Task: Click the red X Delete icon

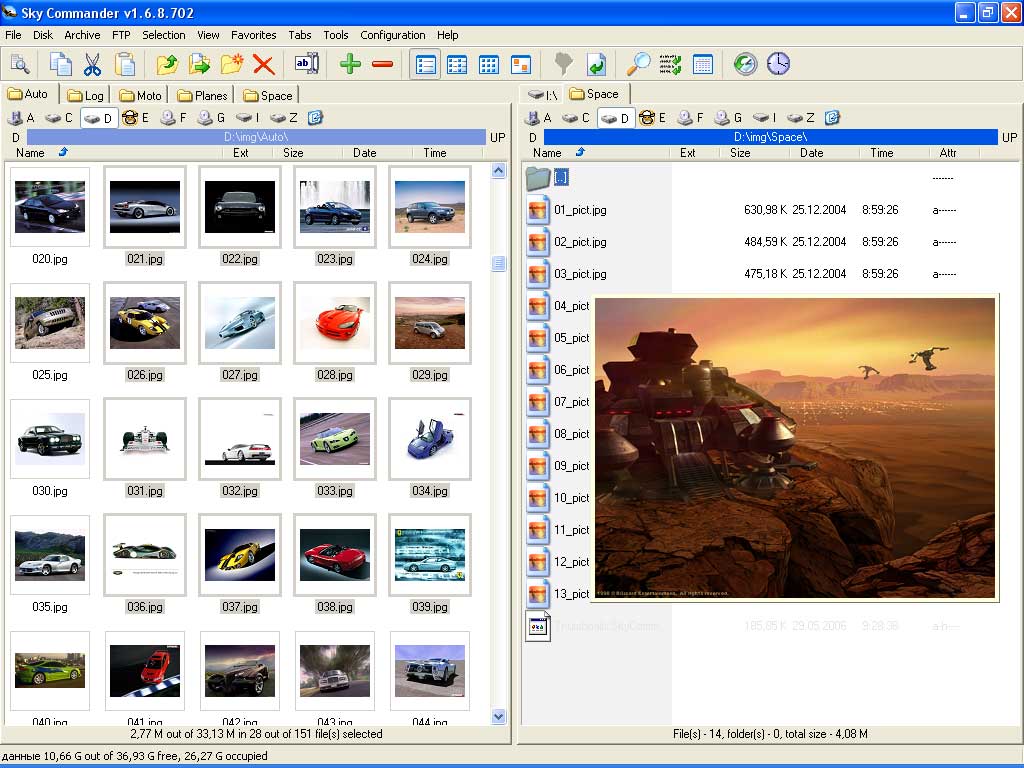Action: pyautogui.click(x=263, y=65)
